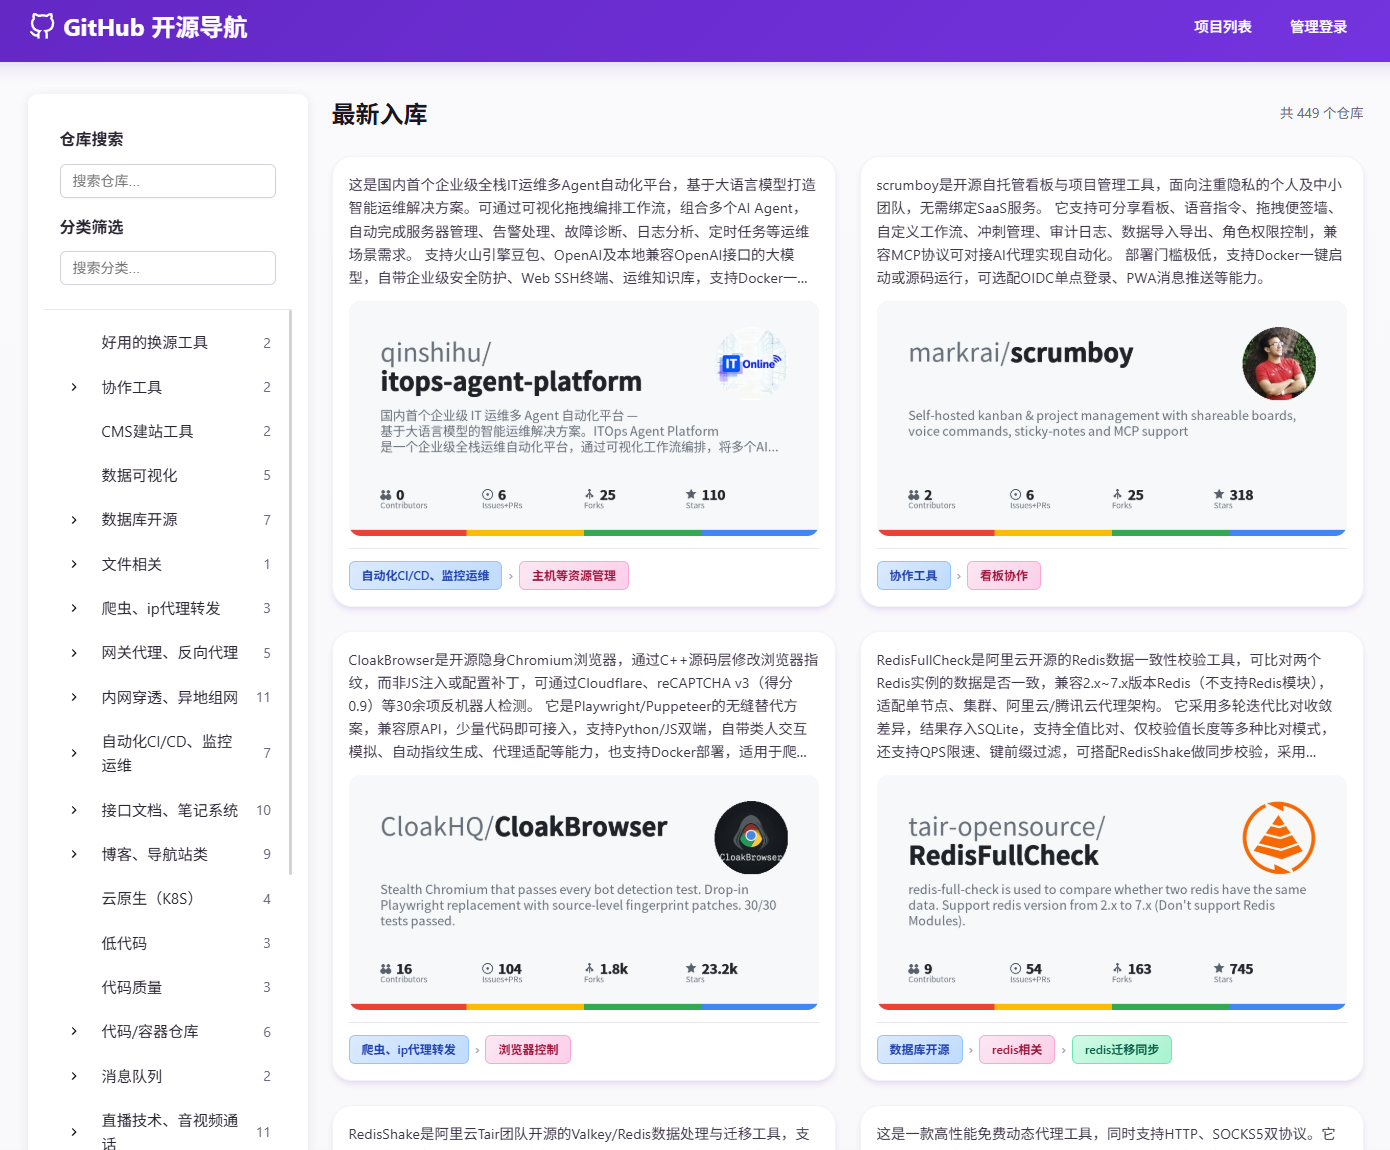Click markrai's profile avatar on scrumboy card
The width and height of the screenshot is (1390, 1150).
point(1279,364)
